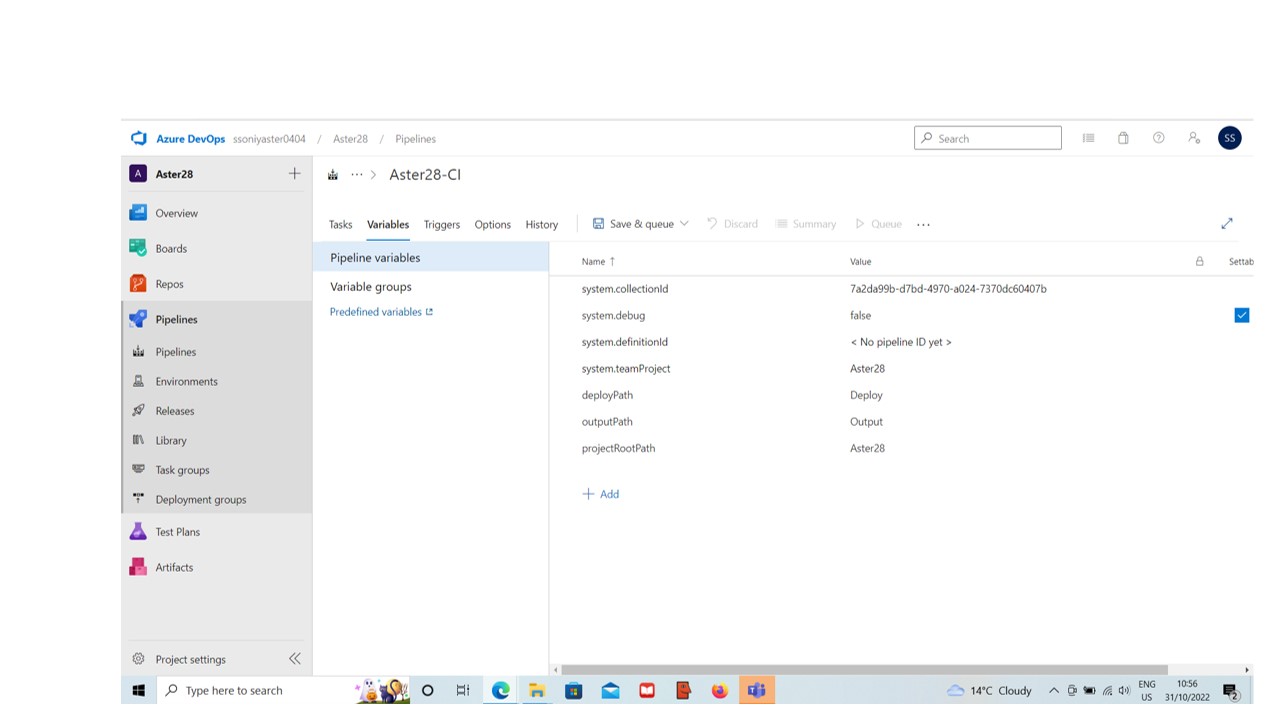Image resolution: width=1280 pixels, height=720 pixels.
Task: Open Microsoft Teams from taskbar
Action: [x=756, y=690]
